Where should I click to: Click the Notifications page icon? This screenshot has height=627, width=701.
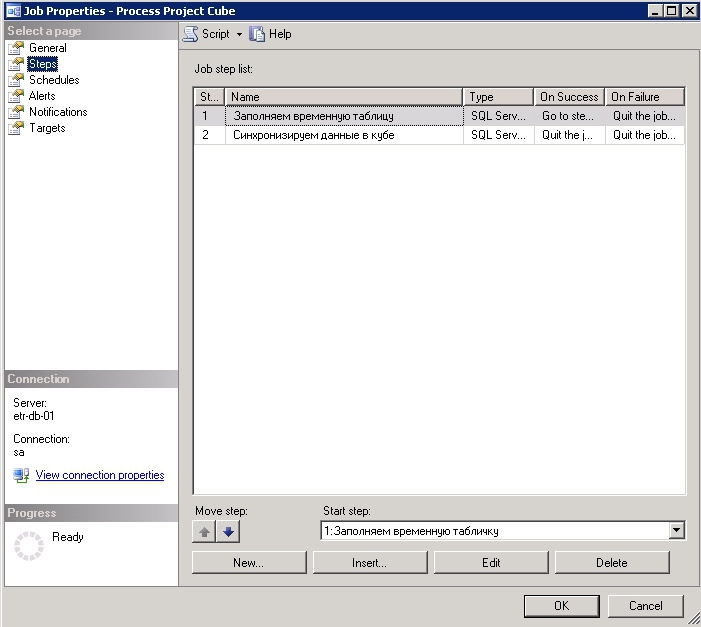pos(16,112)
